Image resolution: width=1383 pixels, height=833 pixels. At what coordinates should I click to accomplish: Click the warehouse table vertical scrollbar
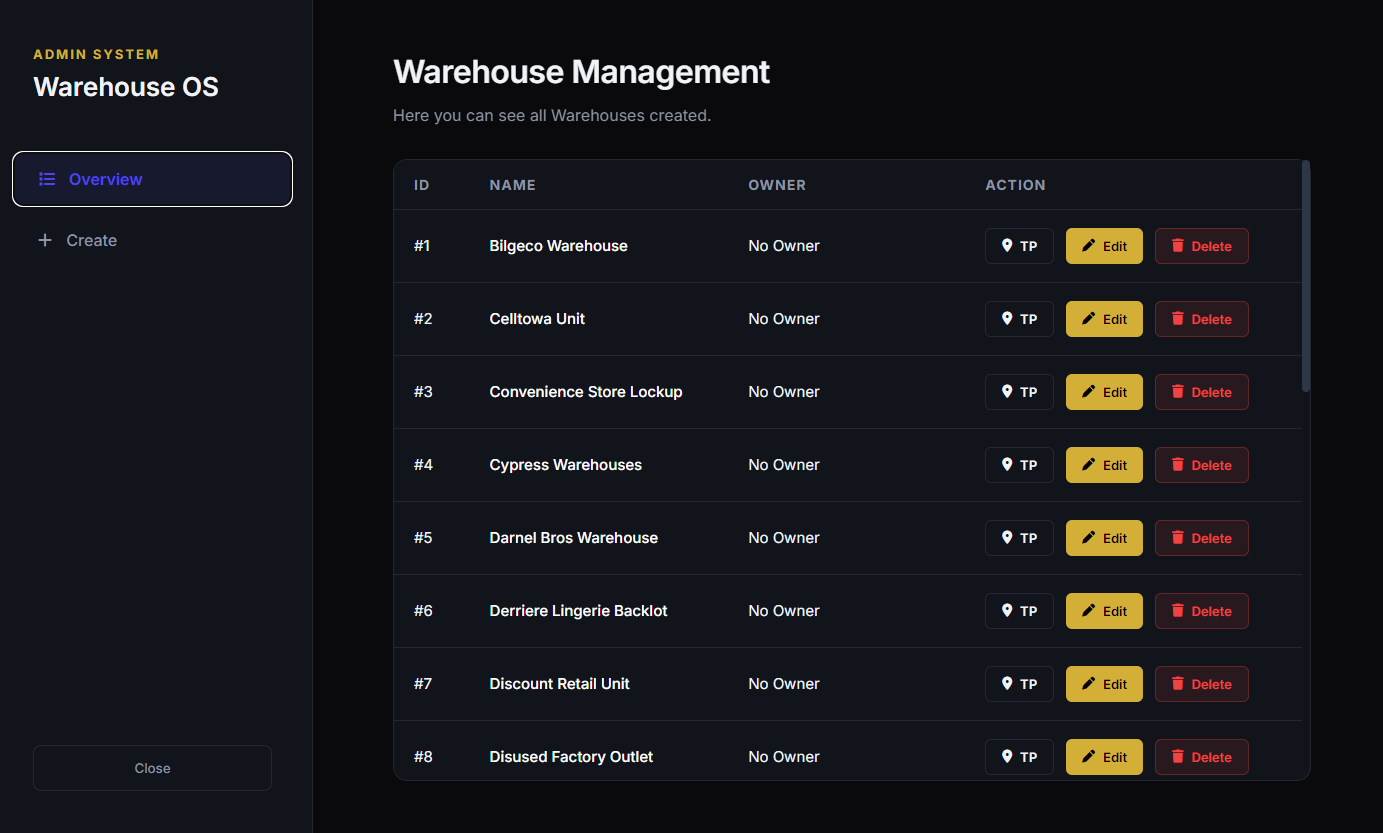[1306, 276]
